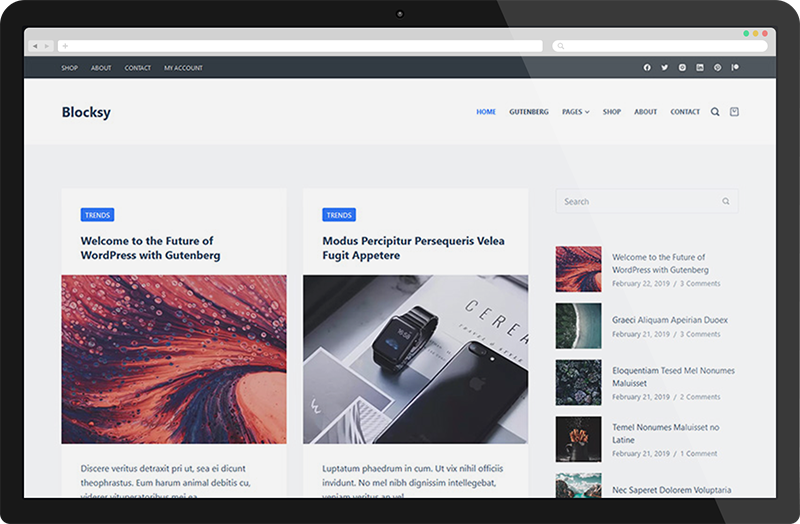
Task: Click the Blocksy site logo
Action: tap(86, 112)
